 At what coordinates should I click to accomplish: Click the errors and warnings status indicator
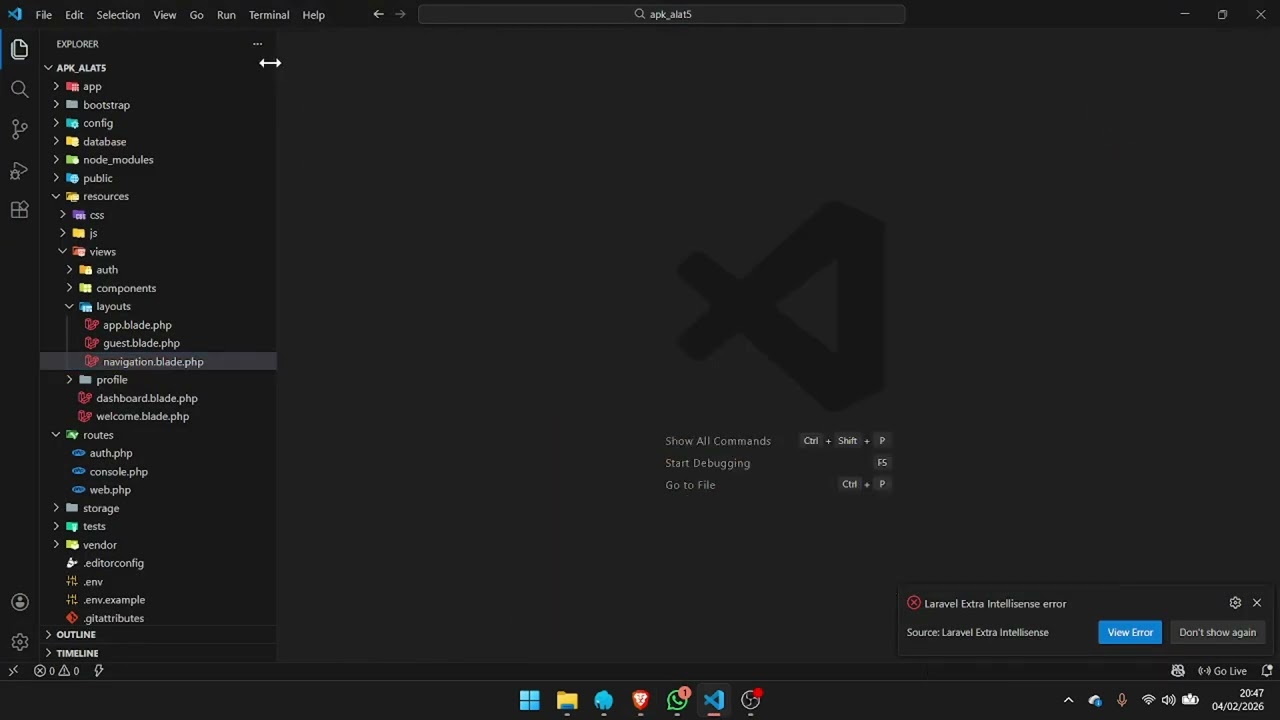point(56,671)
